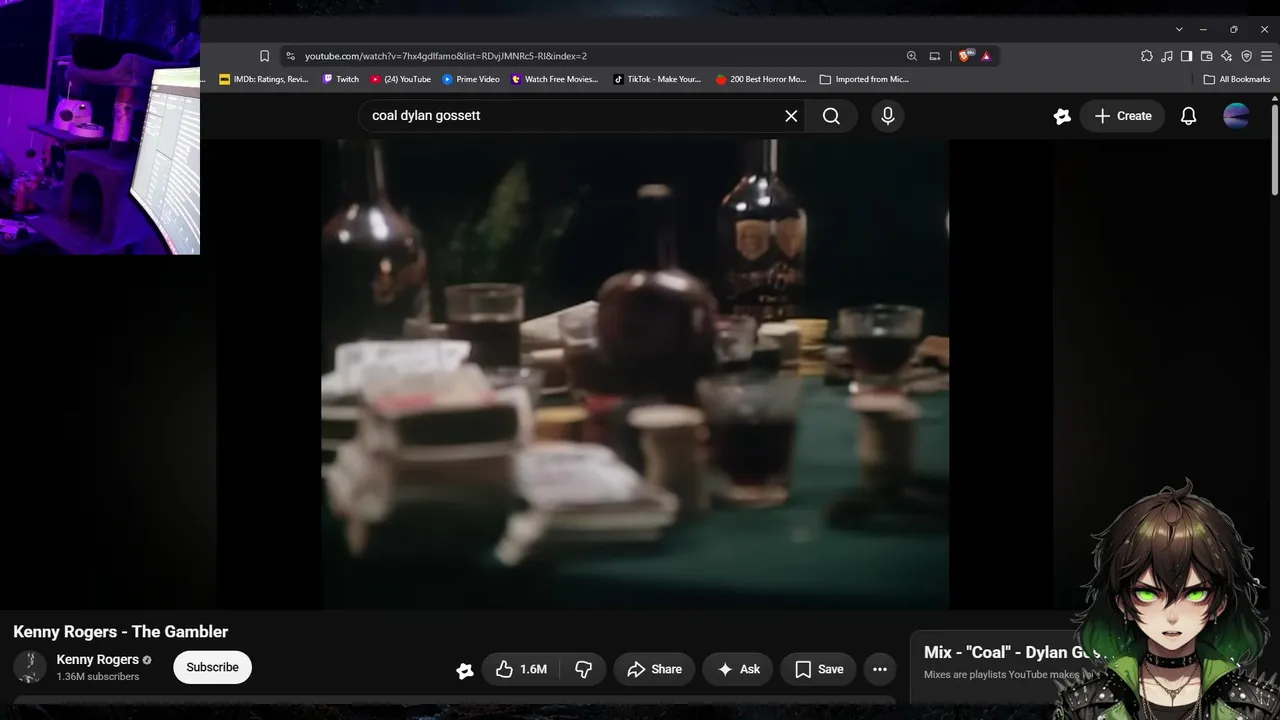The image size is (1280, 720).
Task: Click the video player to pause playback
Action: (635, 374)
